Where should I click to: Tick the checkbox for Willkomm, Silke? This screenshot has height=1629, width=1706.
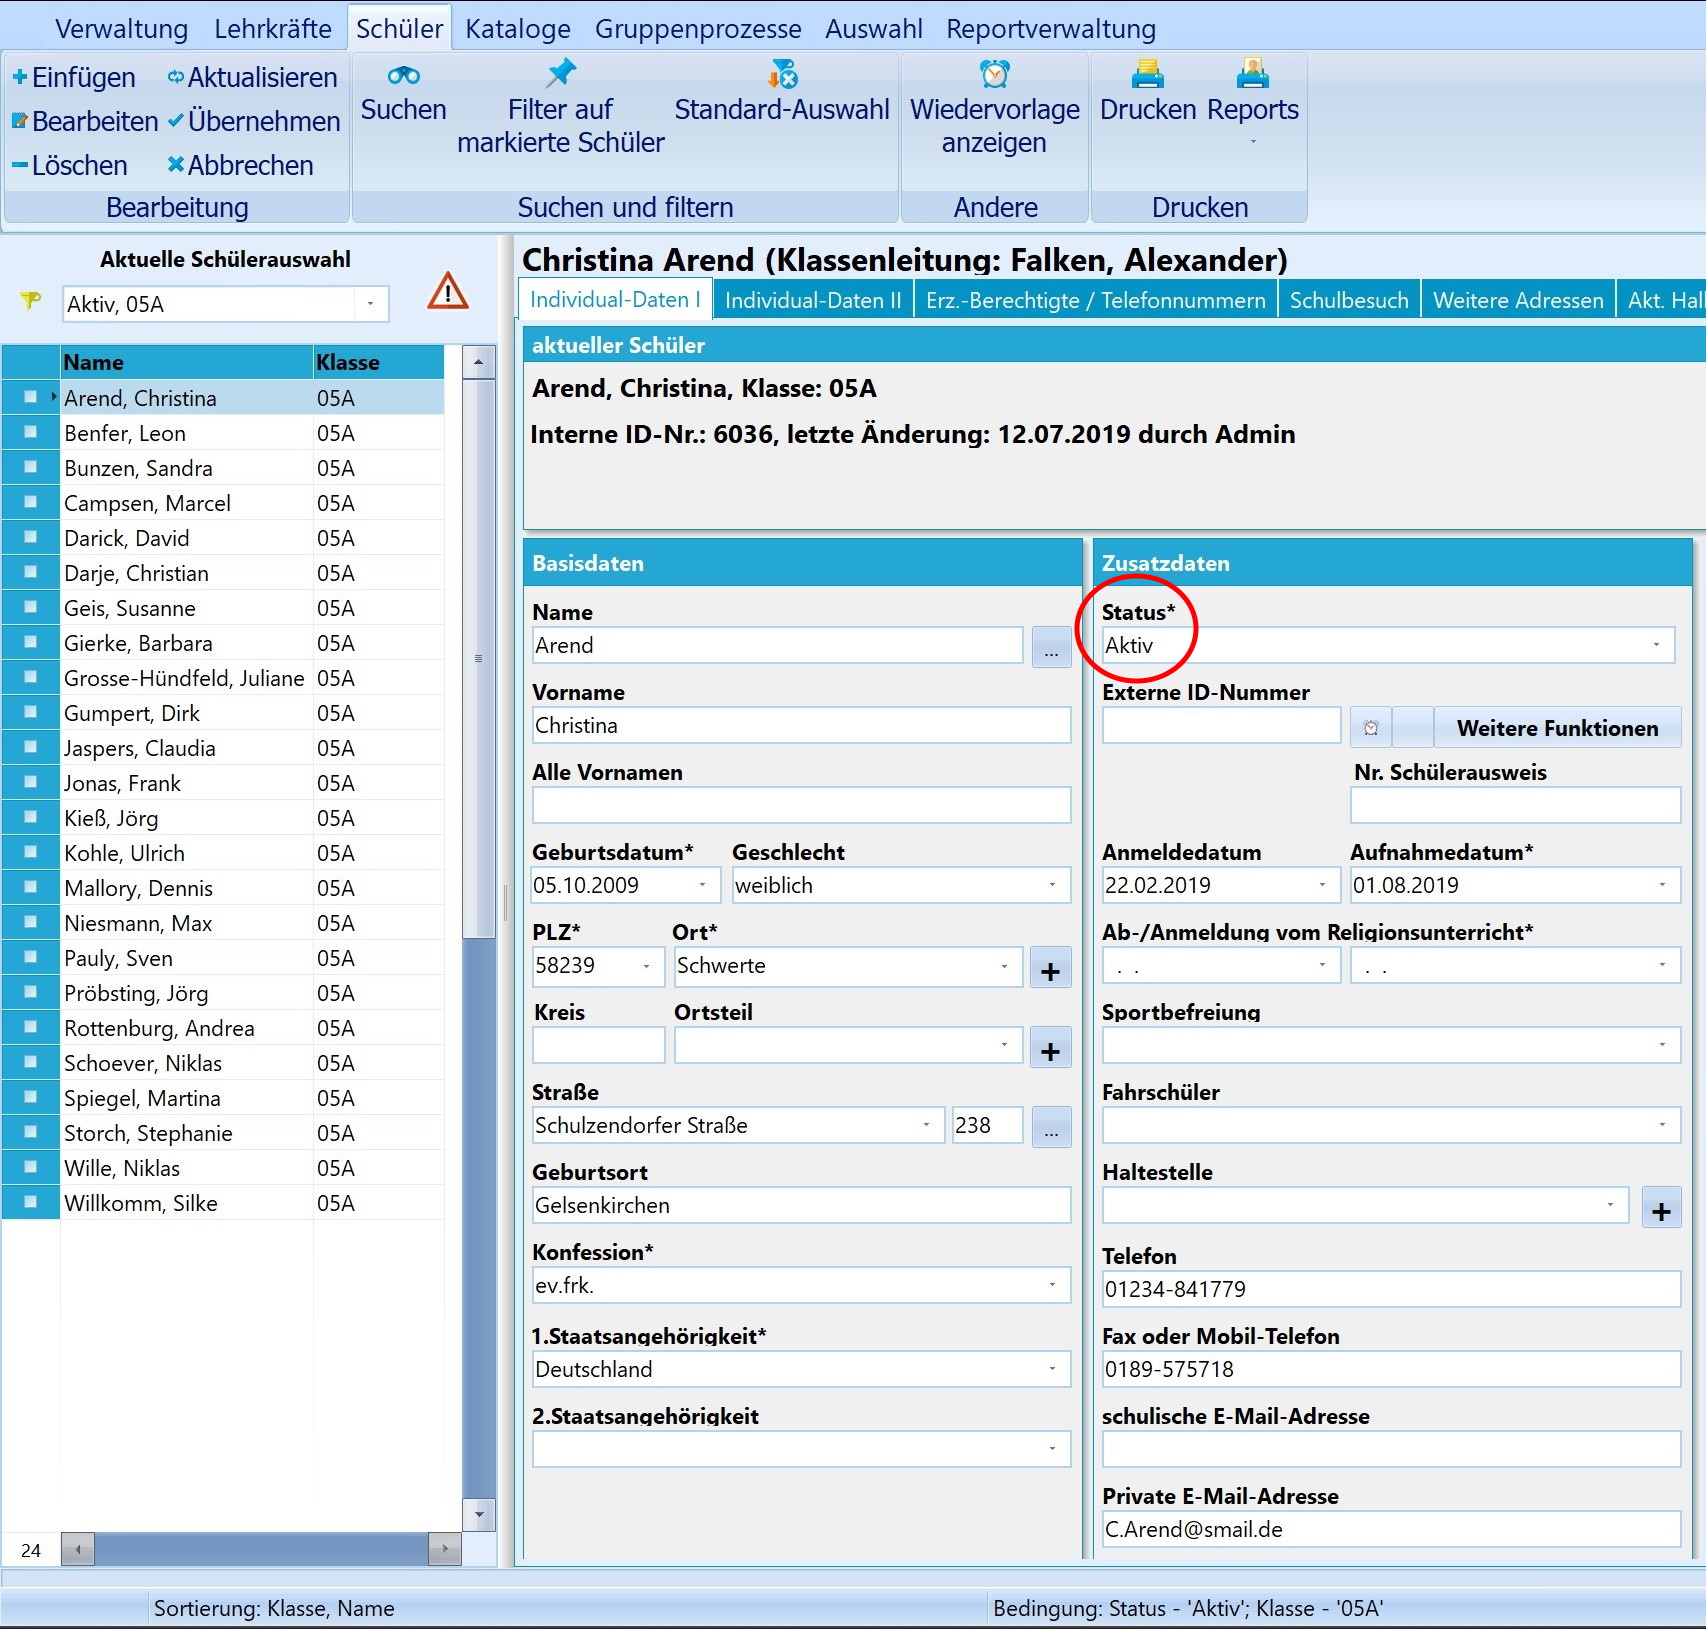pos(30,1202)
